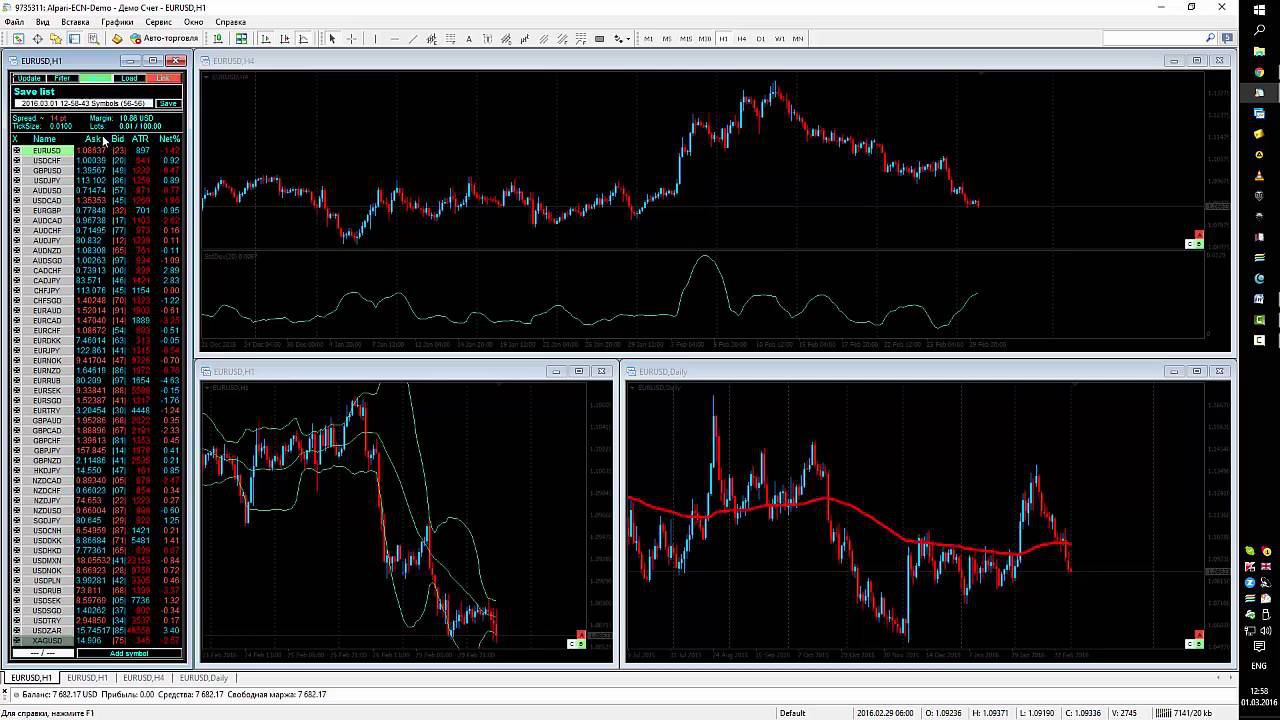Click the Save button beside list name
Viewport: 1280px width, 720px height.
[168, 103]
